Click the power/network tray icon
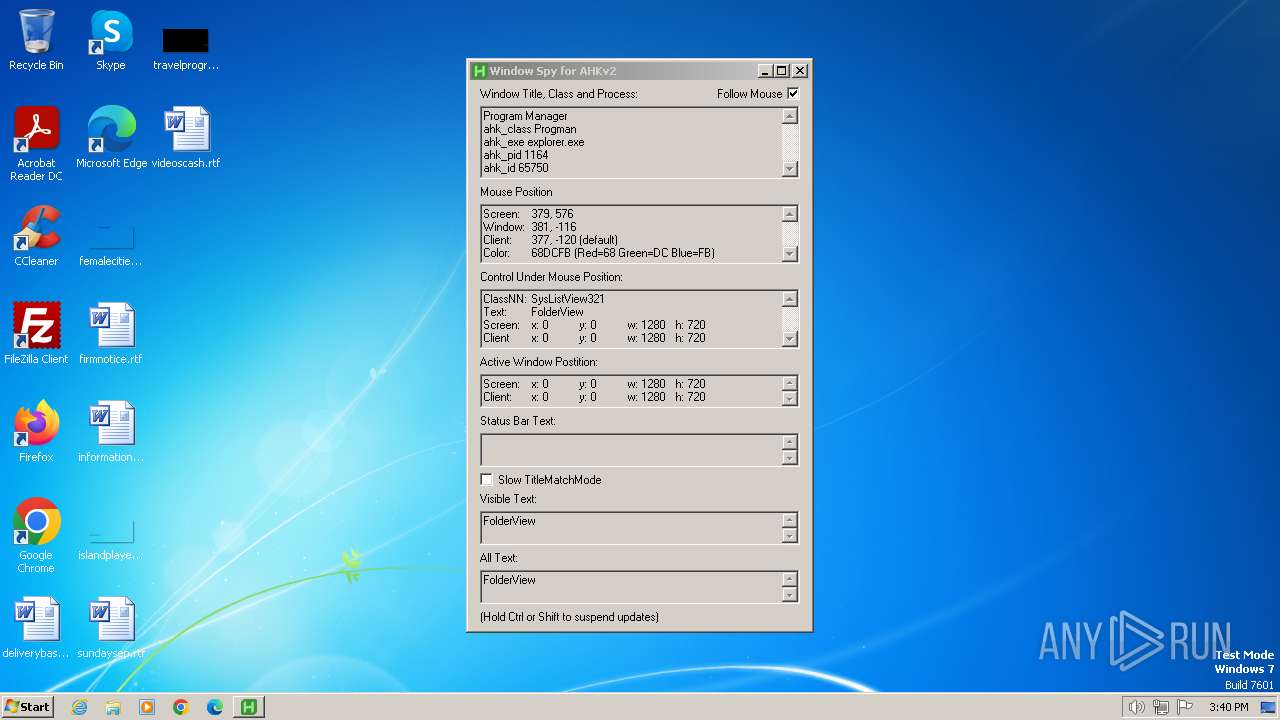The width and height of the screenshot is (1280, 720). pos(1160,707)
